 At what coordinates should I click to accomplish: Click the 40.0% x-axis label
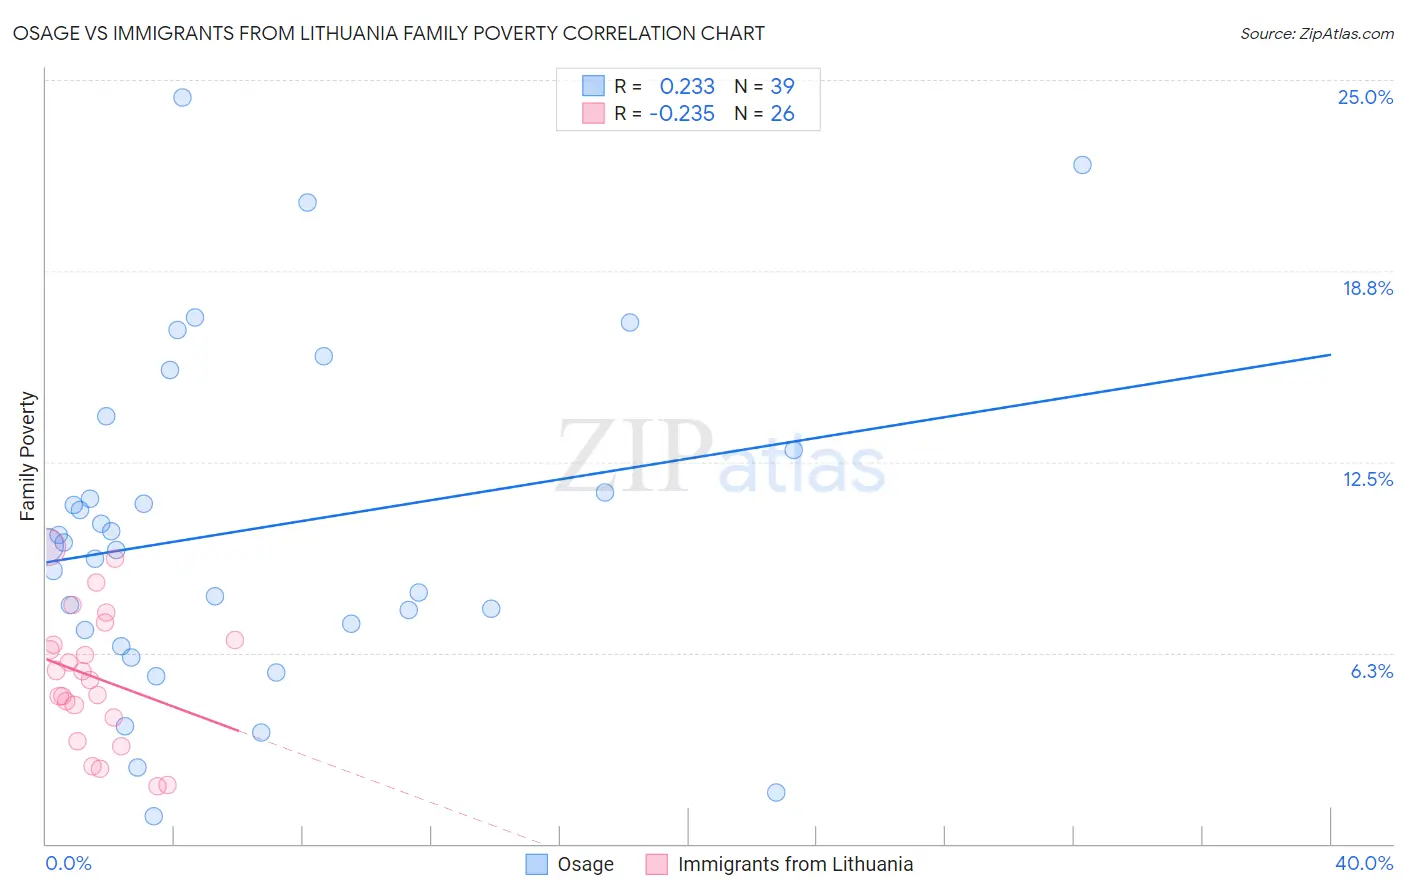pos(1364,863)
